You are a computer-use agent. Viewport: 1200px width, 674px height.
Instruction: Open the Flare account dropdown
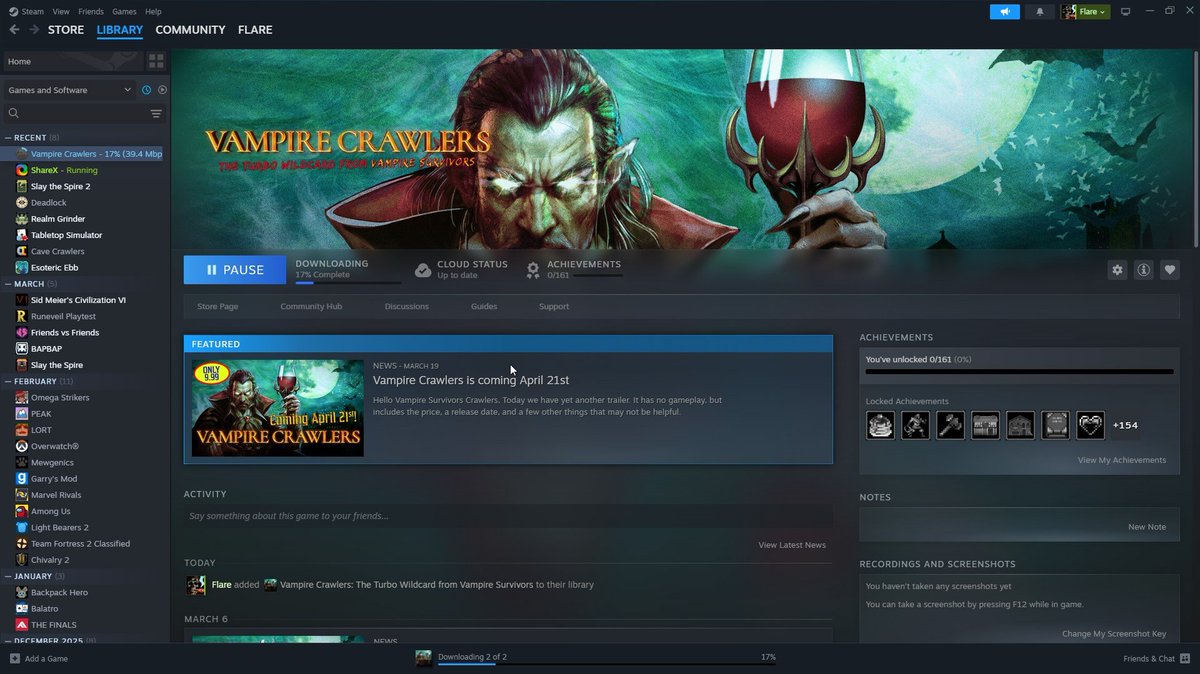(x=1085, y=12)
